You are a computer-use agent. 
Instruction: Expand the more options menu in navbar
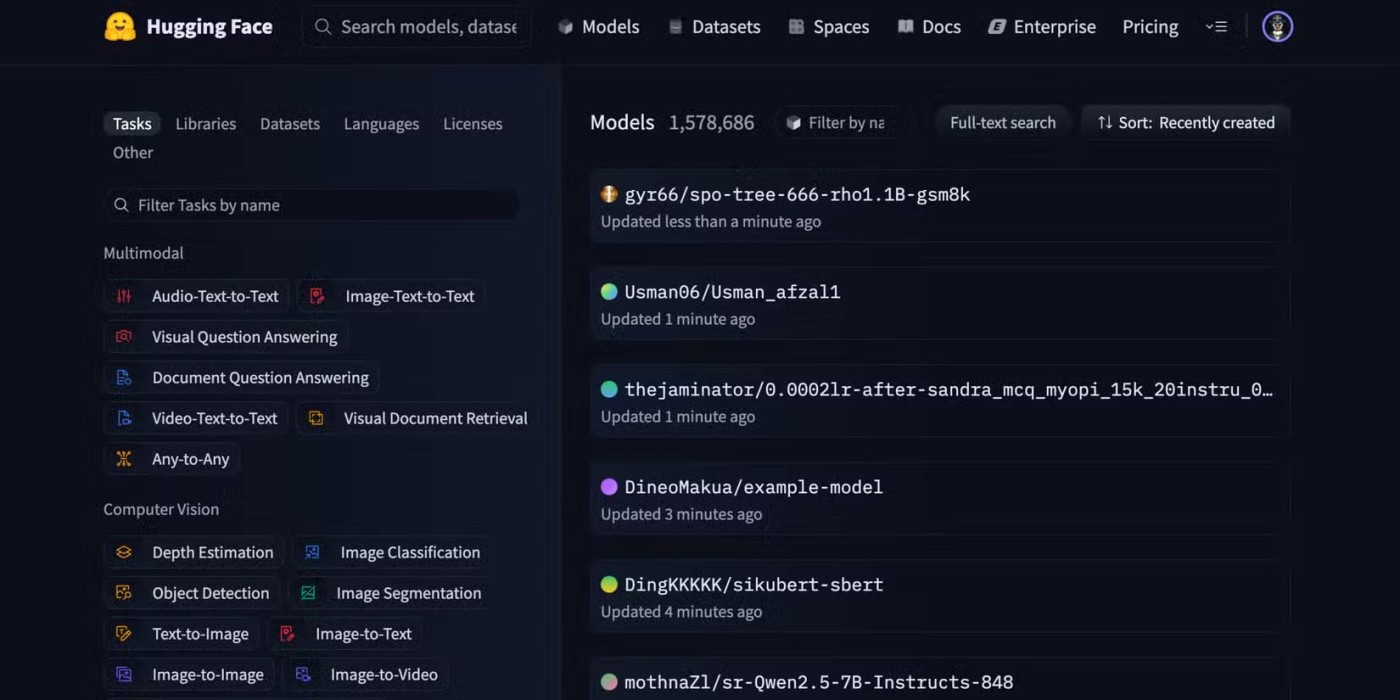pos(1216,27)
